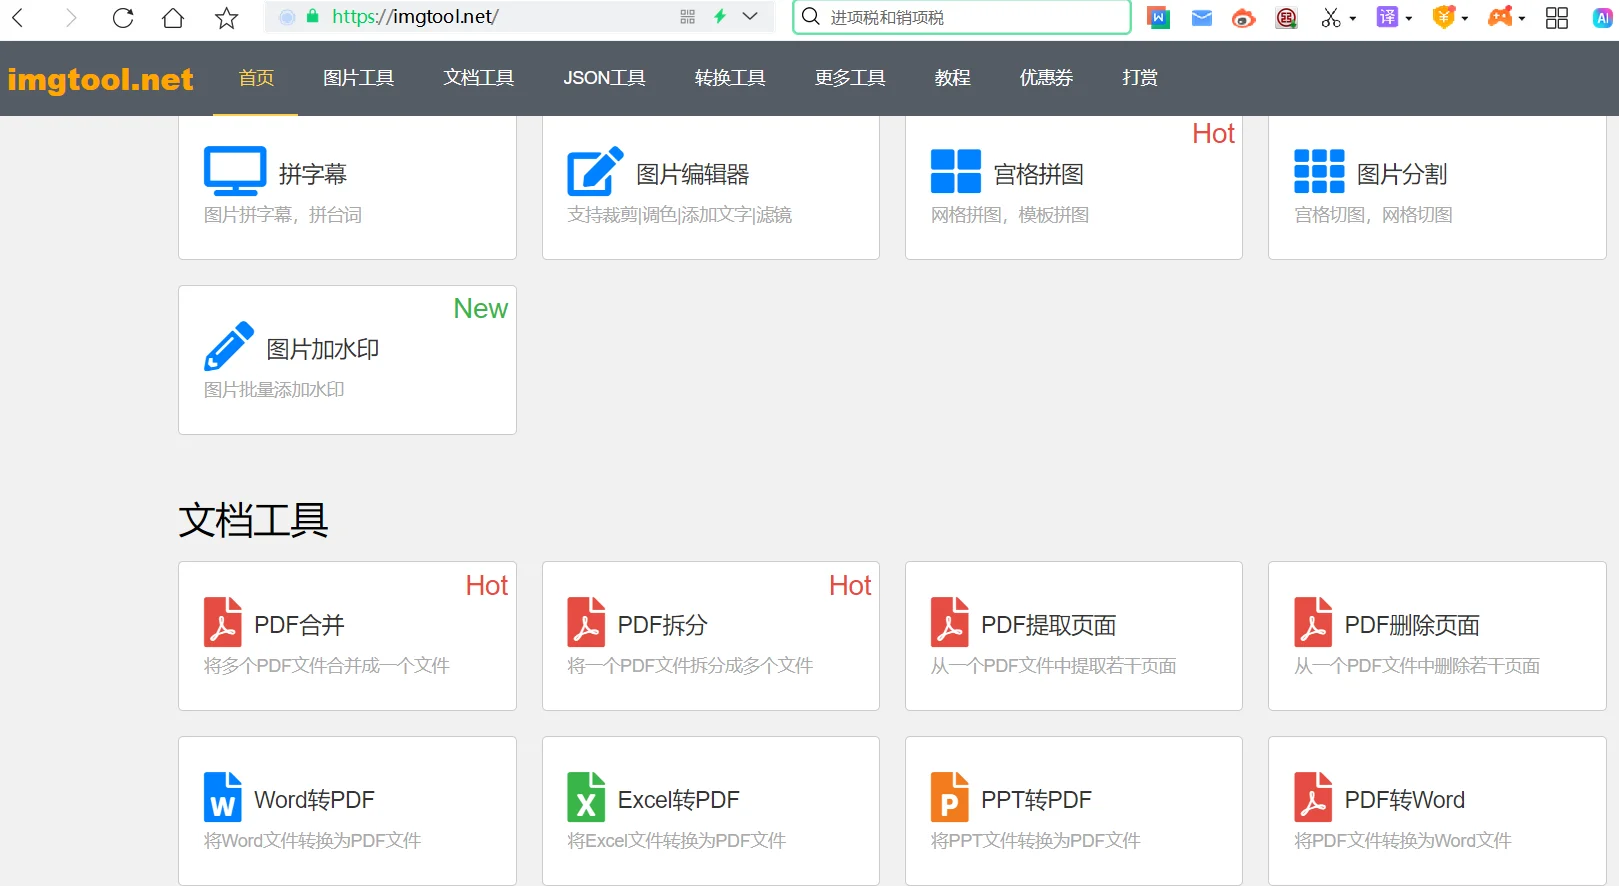1619x886 pixels.
Task: Click the Word转PDF blue W icon
Action: pyautogui.click(x=223, y=797)
